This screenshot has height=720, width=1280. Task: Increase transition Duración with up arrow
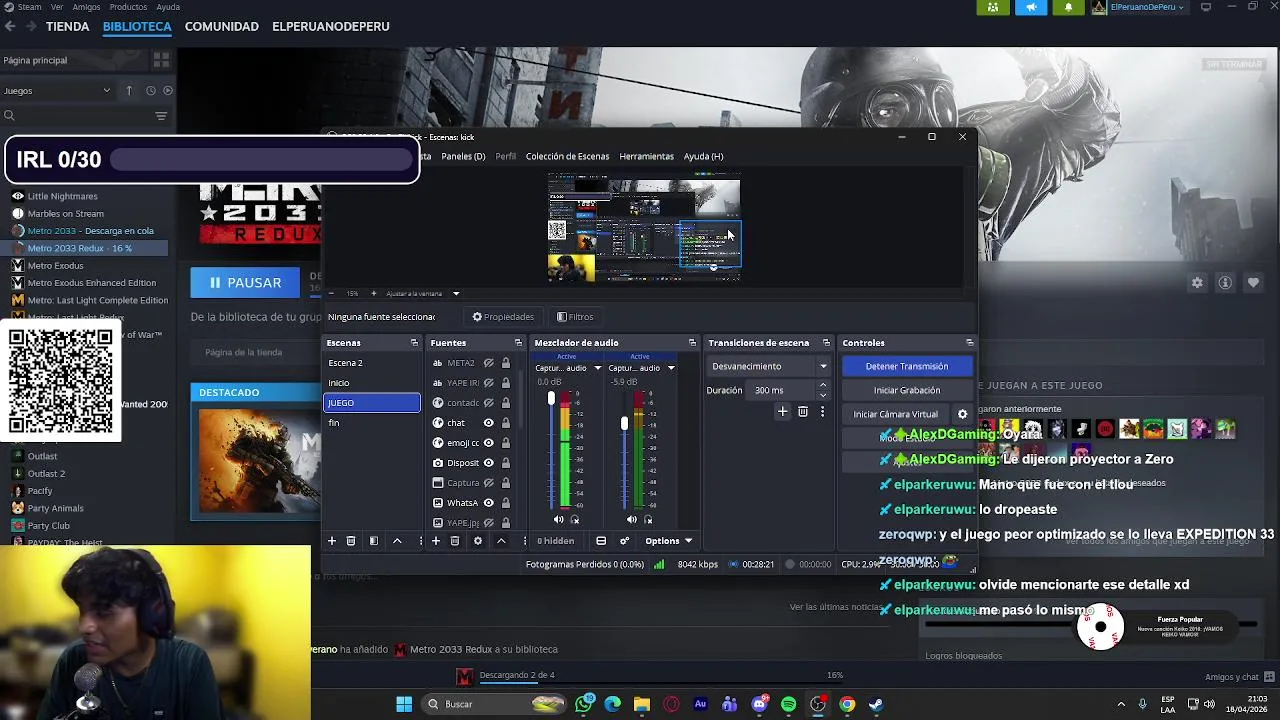(823, 385)
